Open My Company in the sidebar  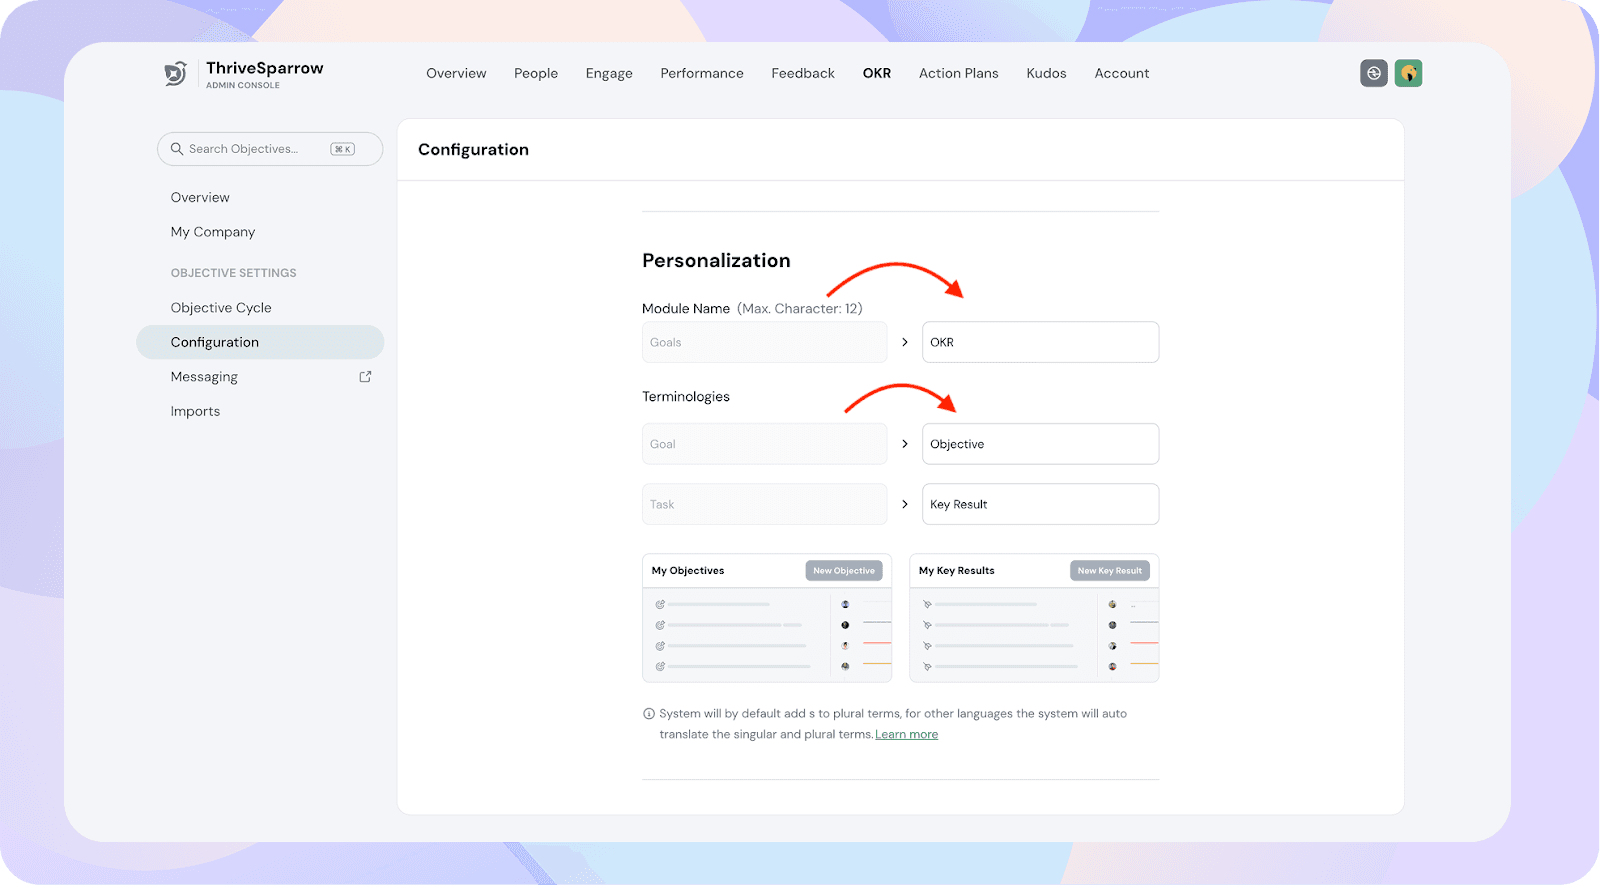point(213,232)
